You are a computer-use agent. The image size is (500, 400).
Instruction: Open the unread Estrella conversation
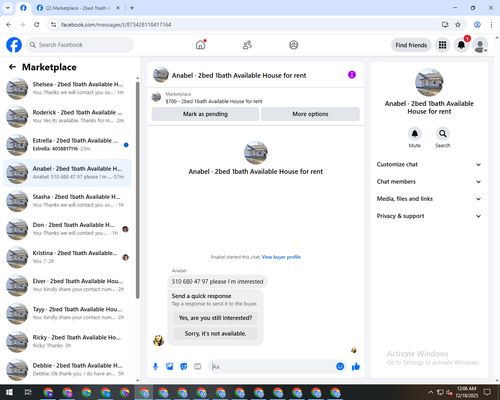68,145
